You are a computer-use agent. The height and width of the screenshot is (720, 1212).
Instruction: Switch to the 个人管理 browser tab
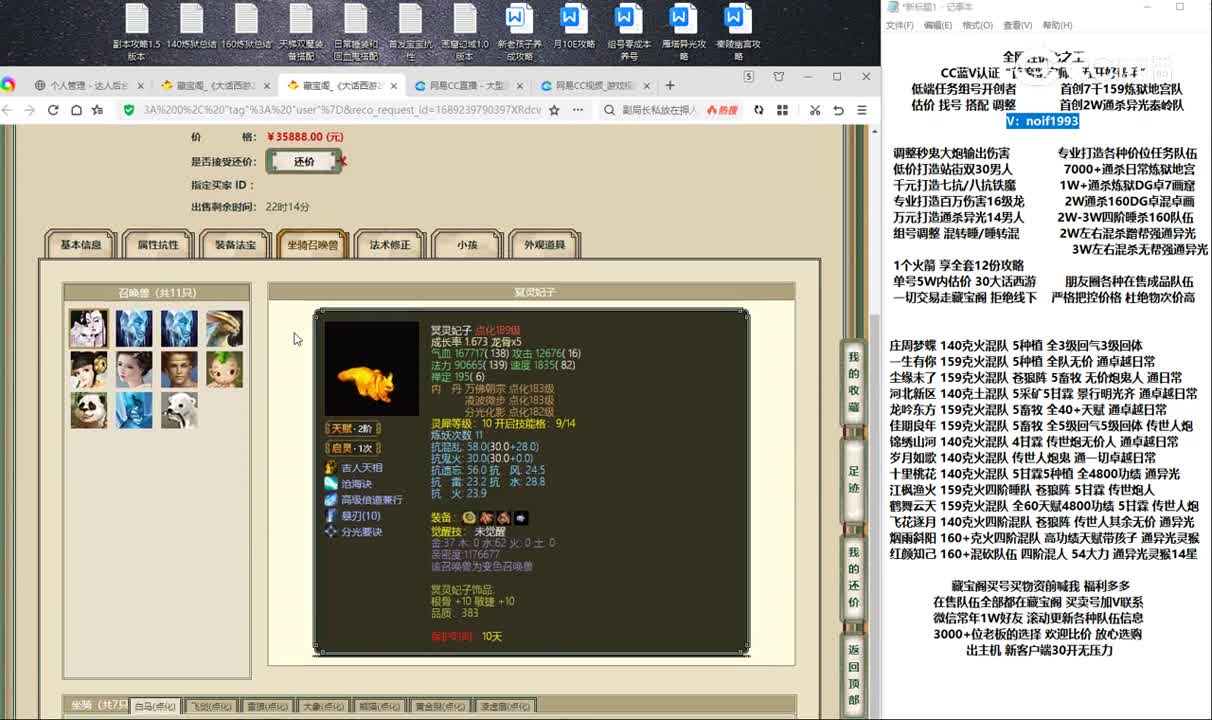point(89,86)
